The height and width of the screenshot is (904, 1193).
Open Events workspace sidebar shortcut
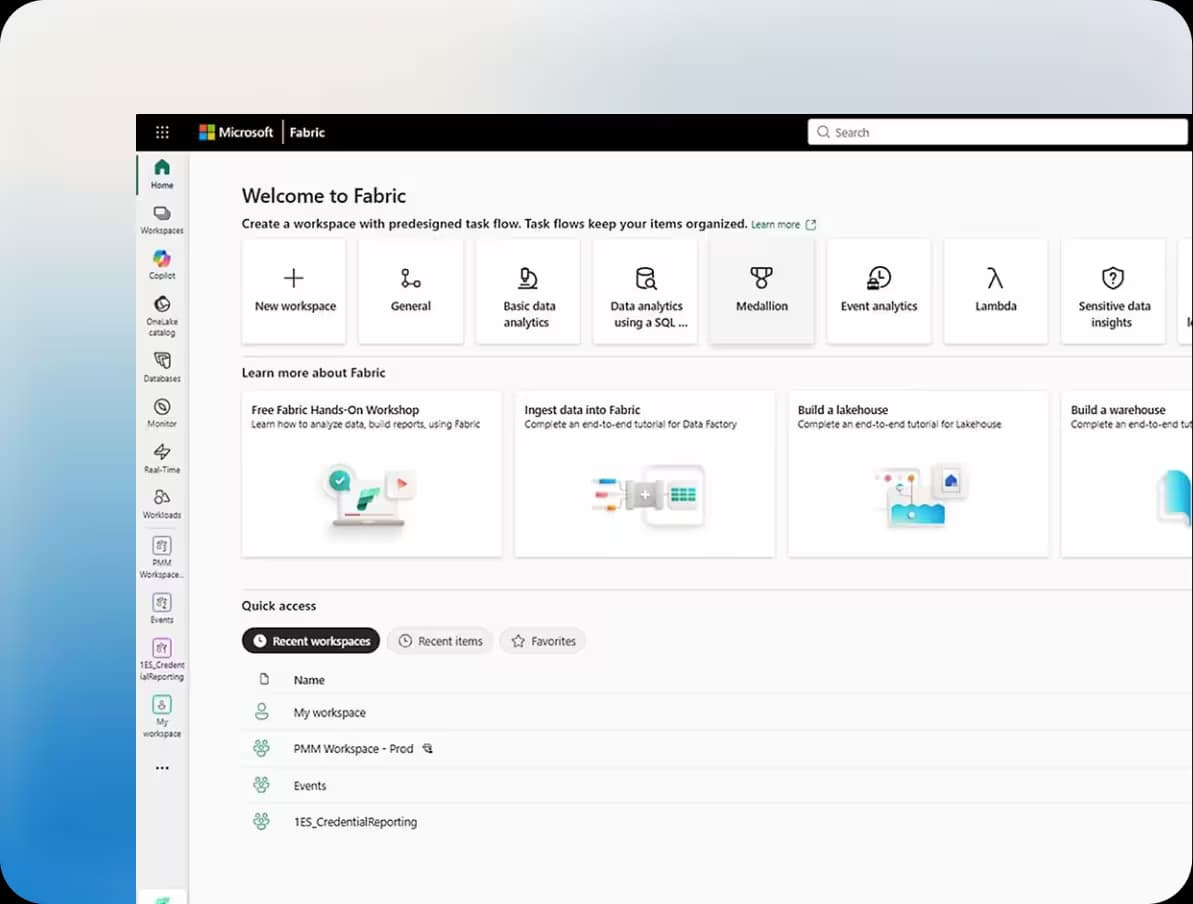pyautogui.click(x=162, y=608)
